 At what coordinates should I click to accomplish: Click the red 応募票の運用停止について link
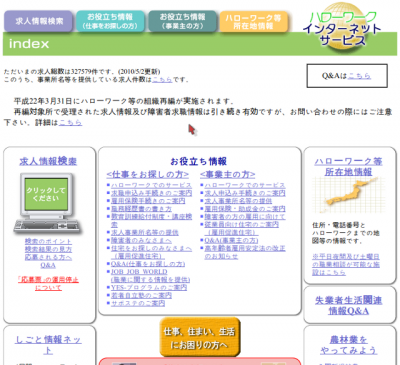point(48,283)
